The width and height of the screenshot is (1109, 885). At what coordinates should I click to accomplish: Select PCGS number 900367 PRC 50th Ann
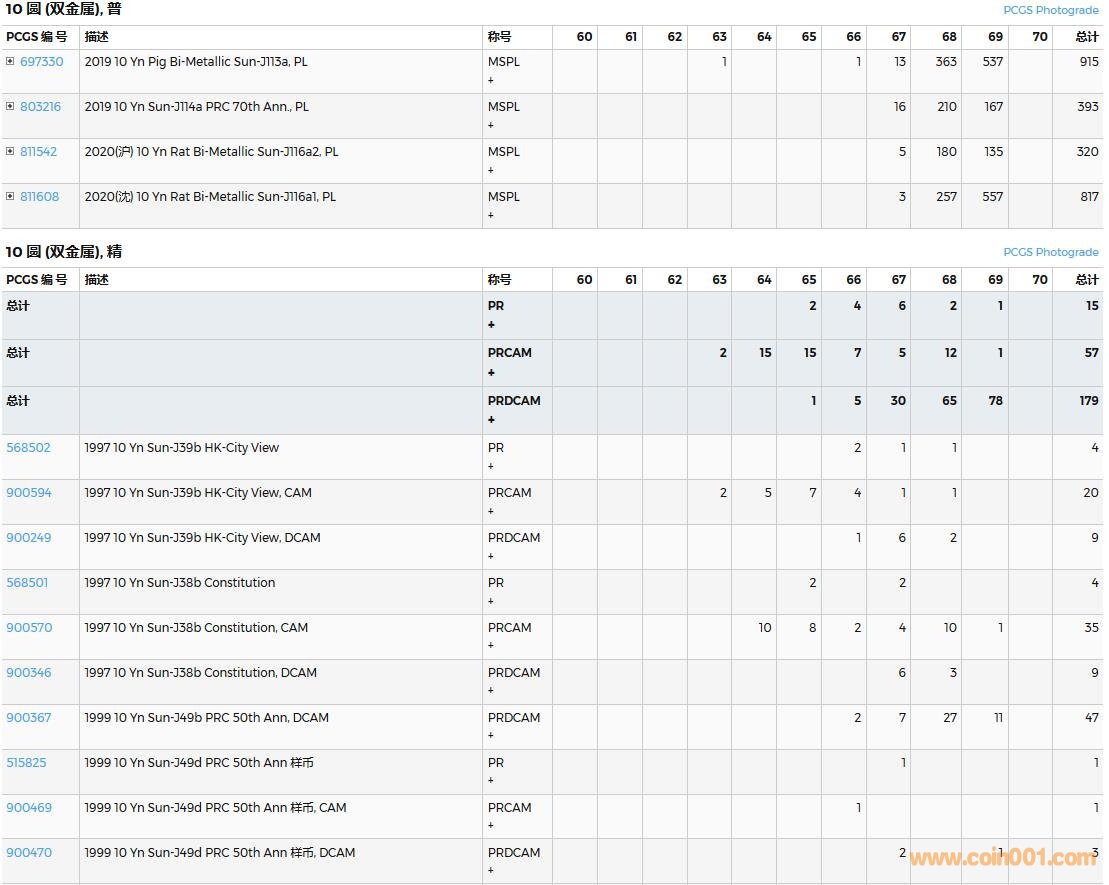28,718
